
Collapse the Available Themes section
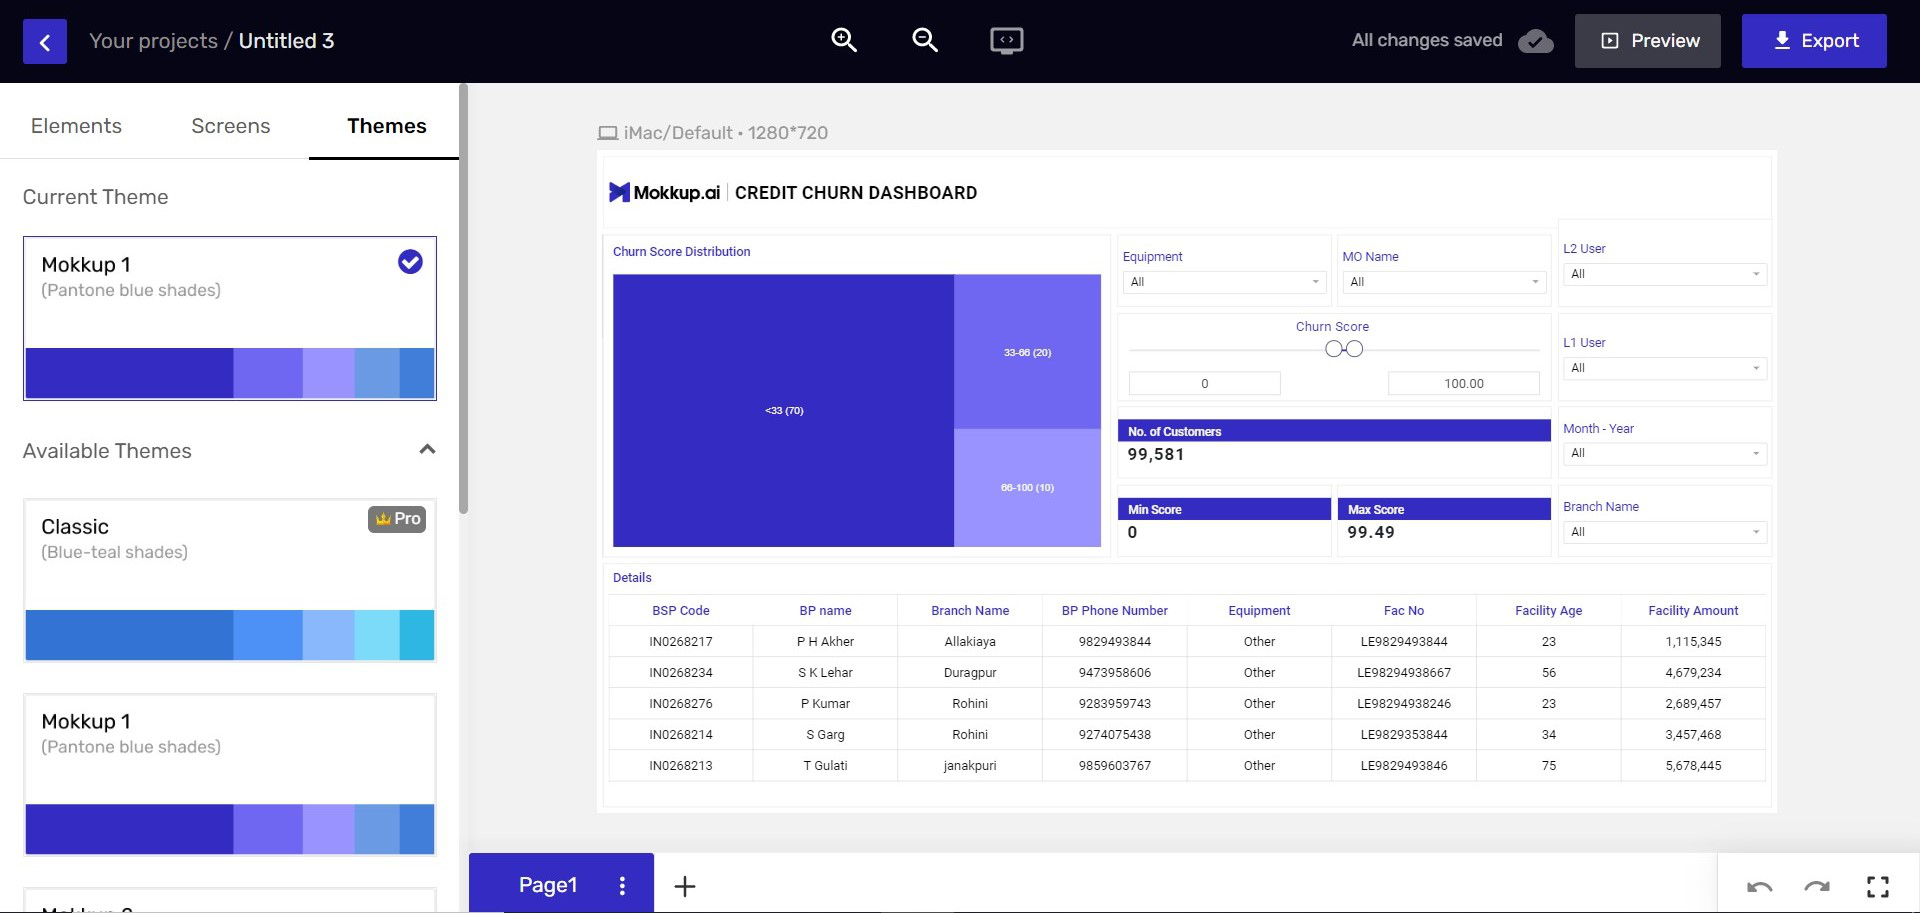pyautogui.click(x=427, y=450)
